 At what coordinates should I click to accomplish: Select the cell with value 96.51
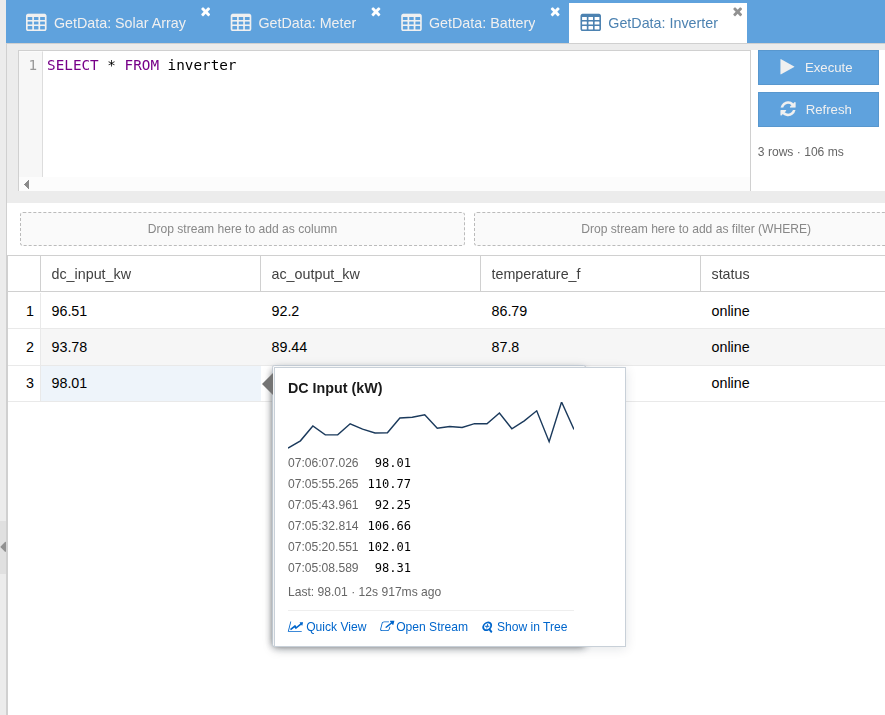pyautogui.click(x=150, y=311)
